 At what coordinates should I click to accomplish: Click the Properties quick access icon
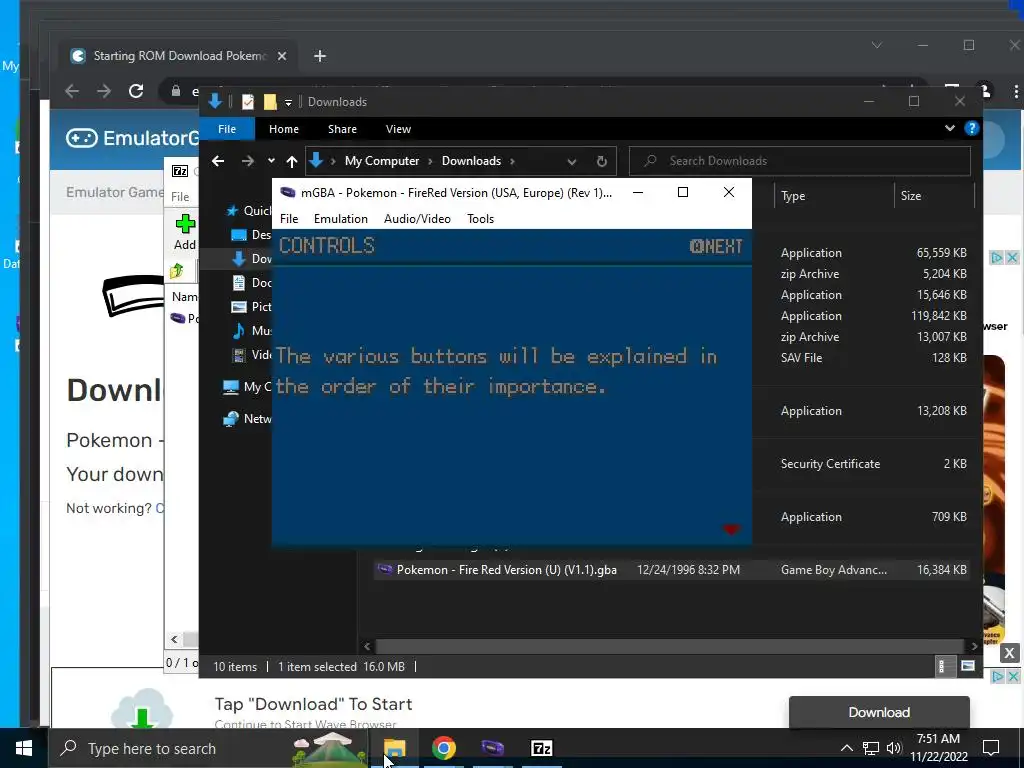[x=248, y=102]
